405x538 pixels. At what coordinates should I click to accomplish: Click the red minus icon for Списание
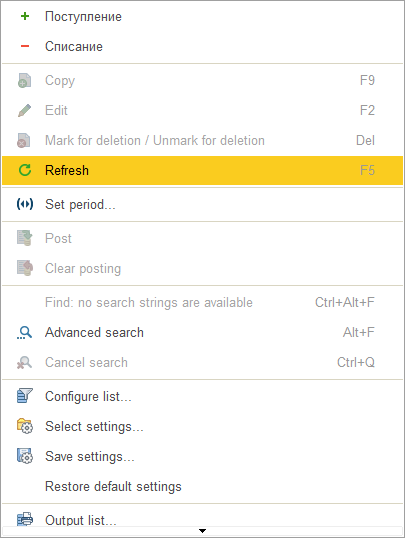[25, 46]
